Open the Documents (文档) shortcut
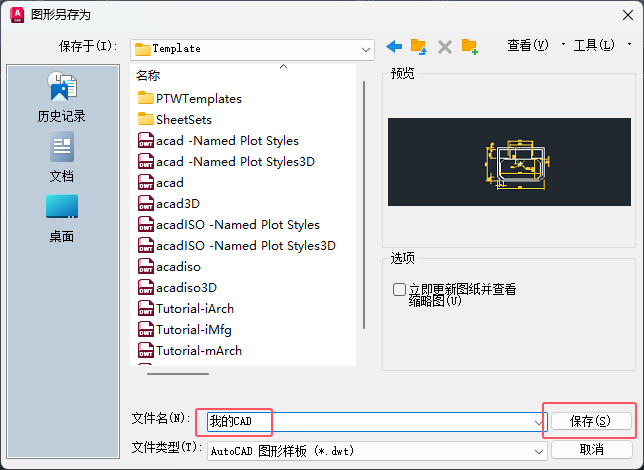 62,157
